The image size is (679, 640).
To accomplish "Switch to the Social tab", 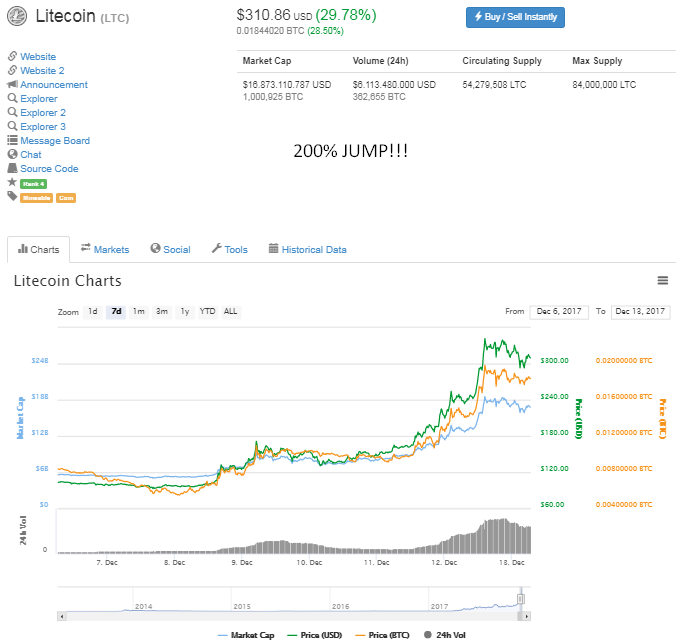I will click(x=171, y=249).
